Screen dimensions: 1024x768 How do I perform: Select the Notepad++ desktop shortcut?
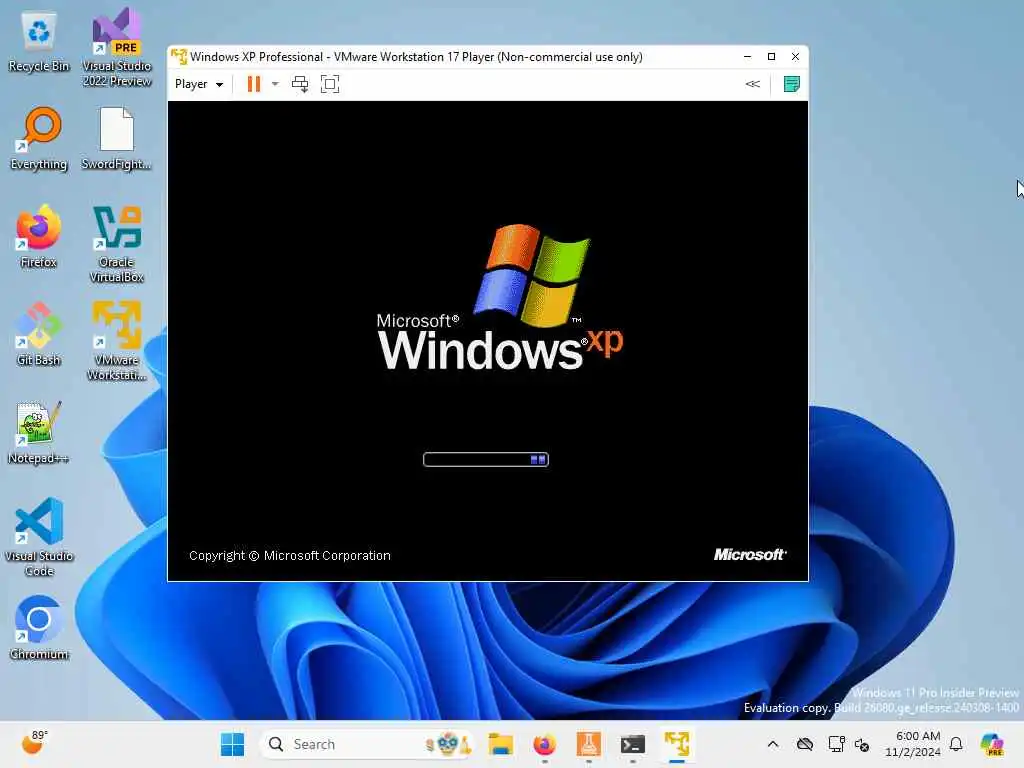[x=39, y=432]
